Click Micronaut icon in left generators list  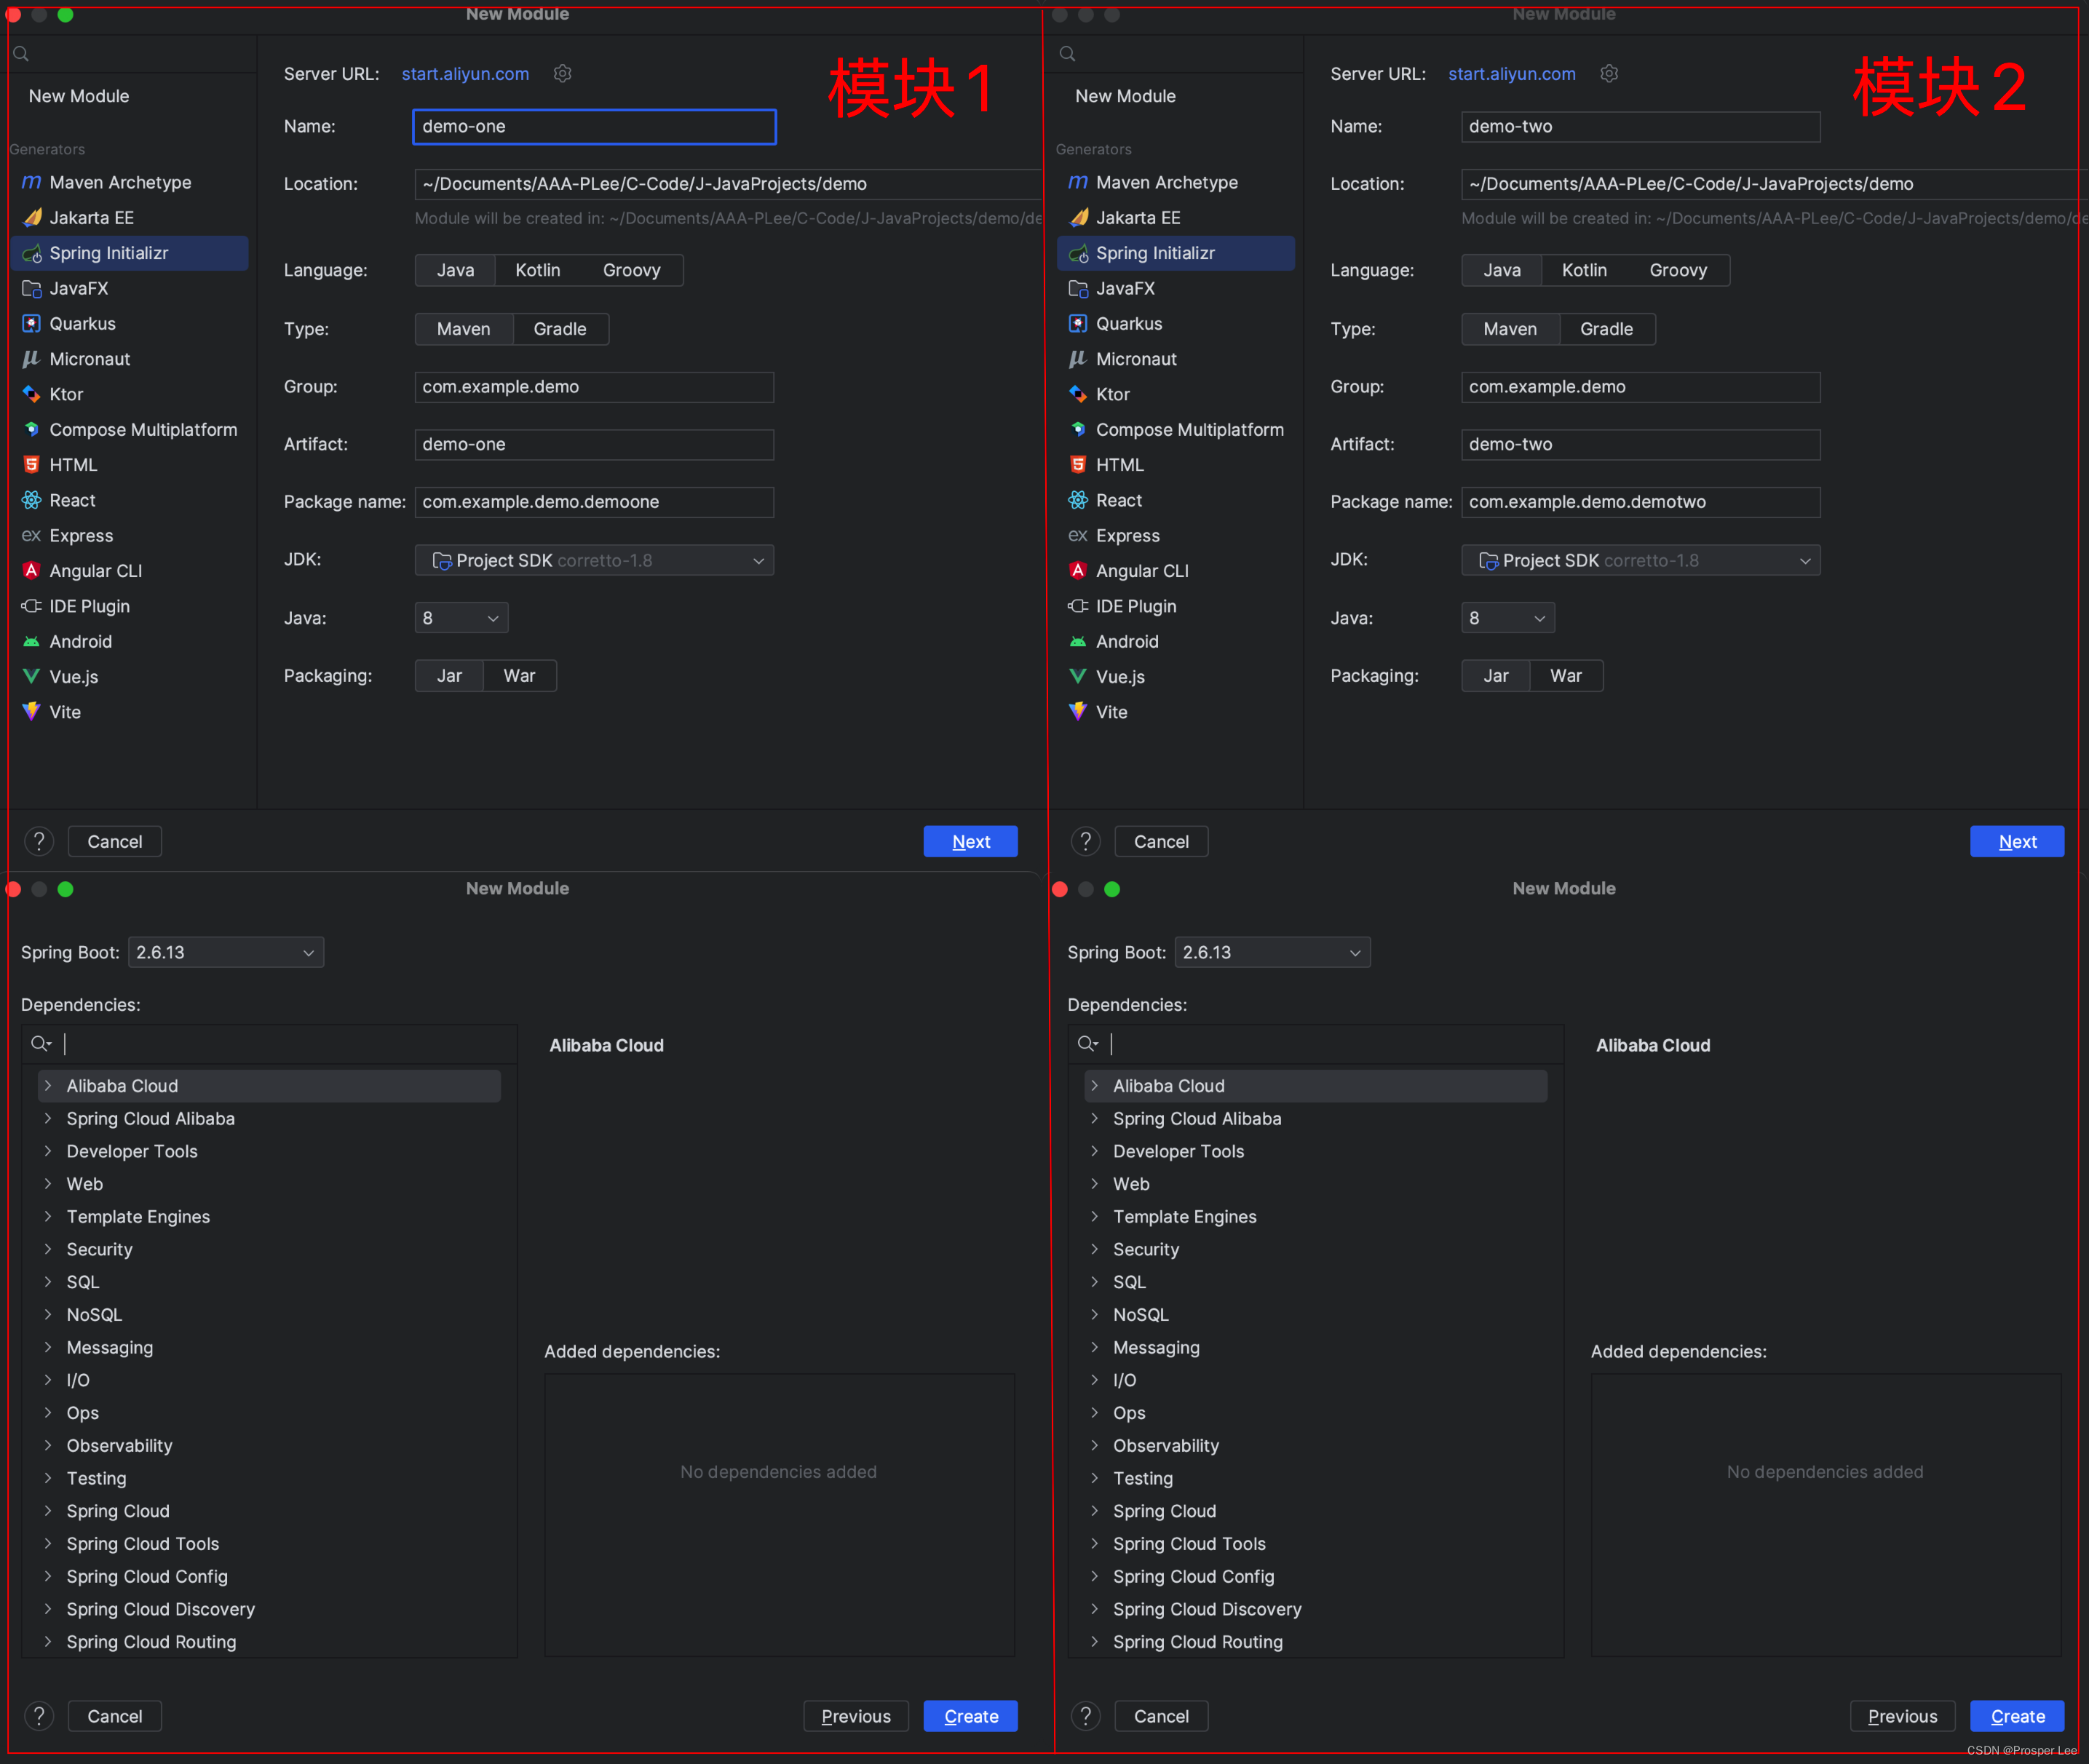pyautogui.click(x=32, y=359)
